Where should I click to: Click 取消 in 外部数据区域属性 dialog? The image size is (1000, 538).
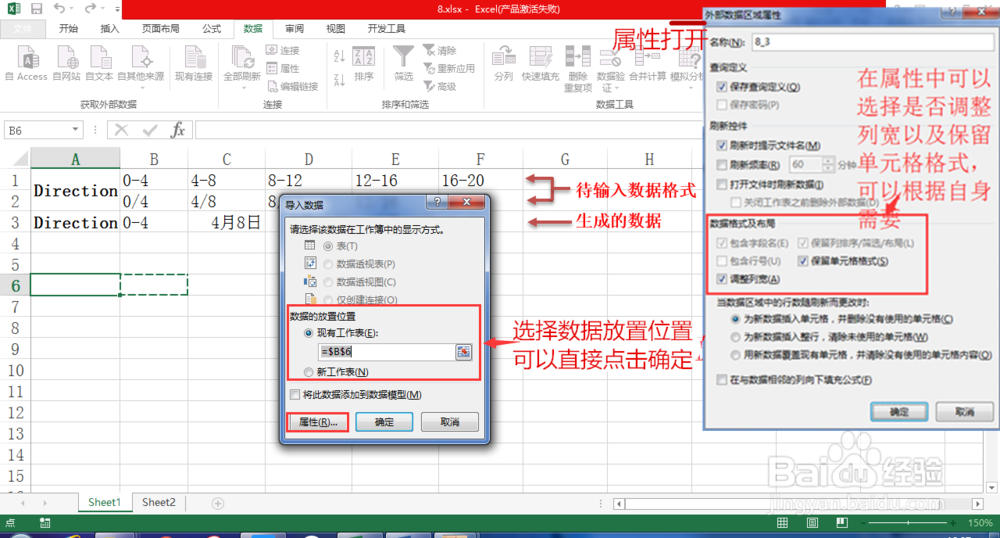click(964, 412)
